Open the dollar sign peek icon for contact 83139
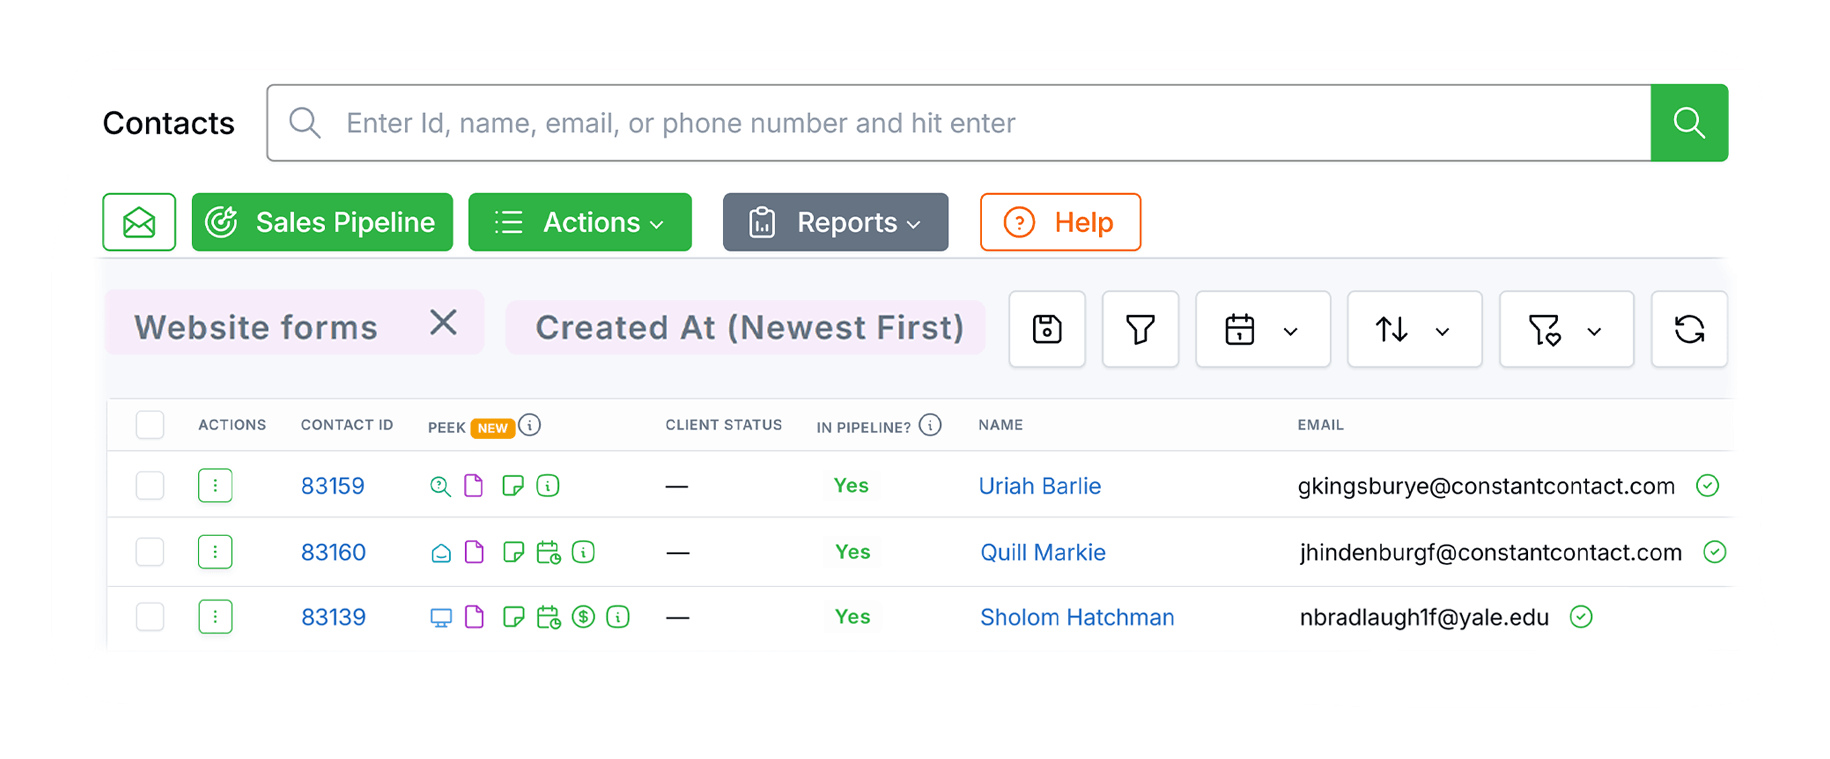The width and height of the screenshot is (1830, 759). [x=583, y=617]
